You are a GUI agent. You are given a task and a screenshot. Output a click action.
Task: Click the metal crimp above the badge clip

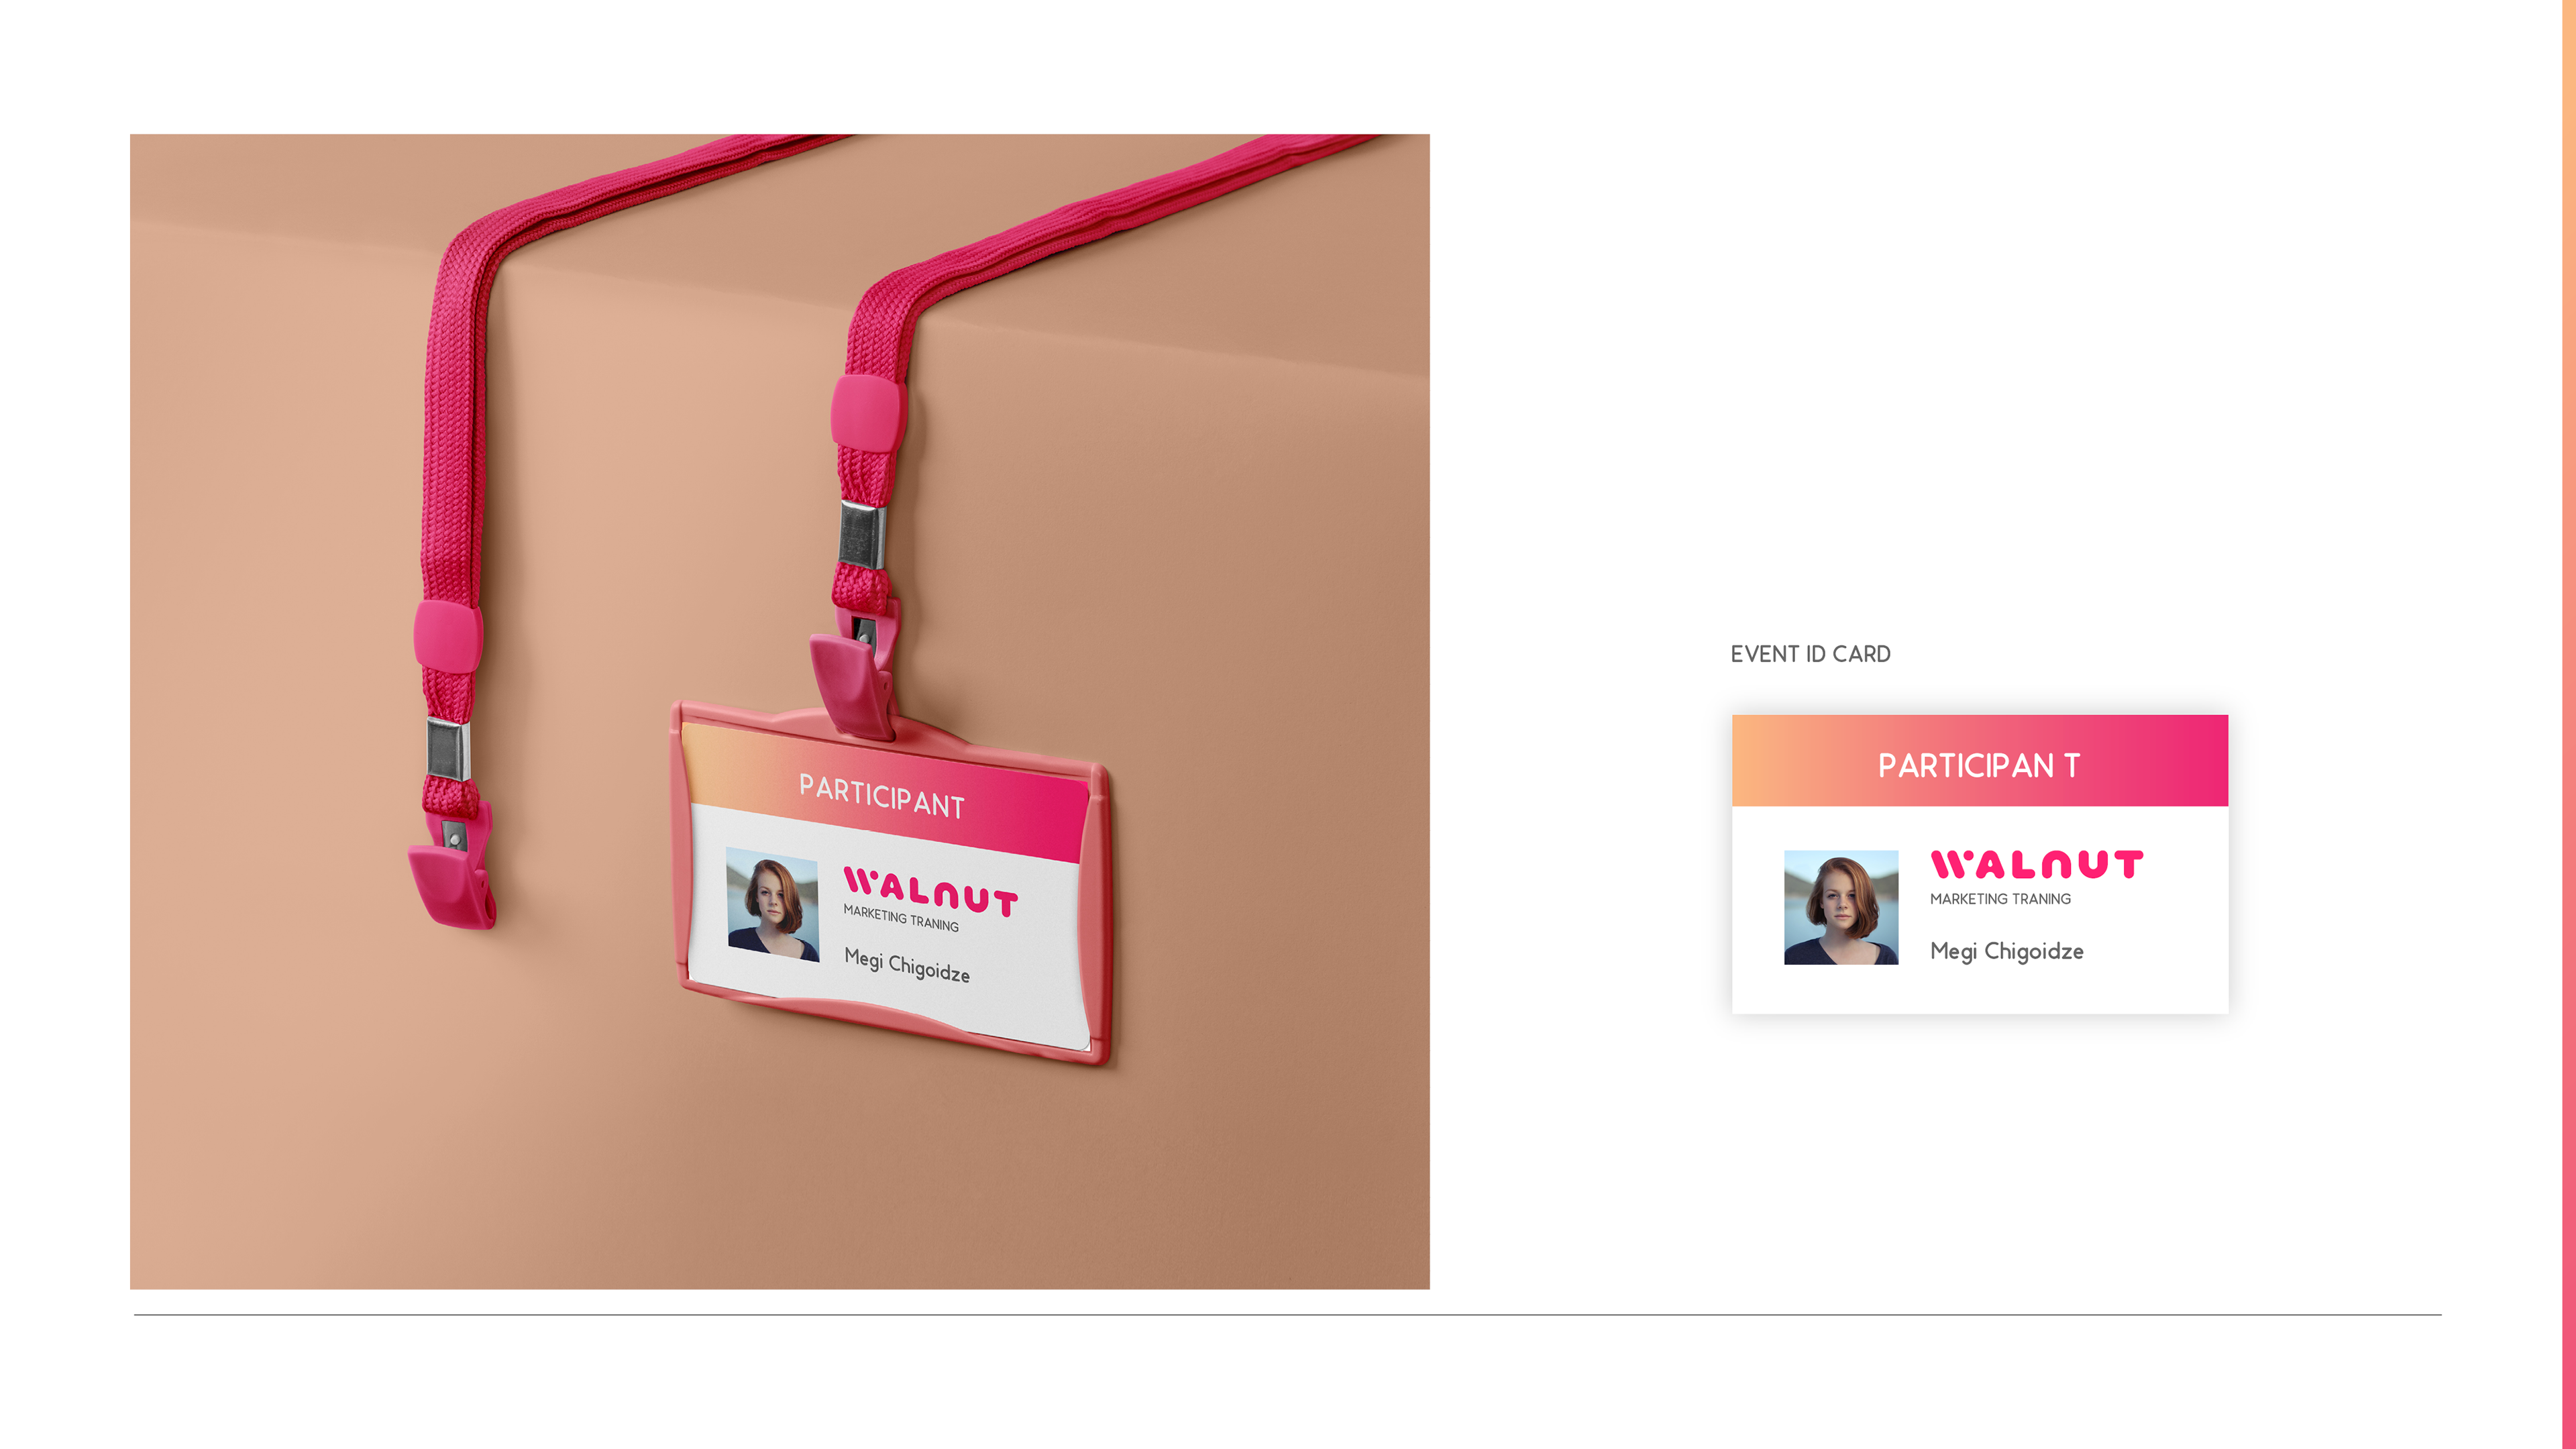pyautogui.click(x=863, y=535)
